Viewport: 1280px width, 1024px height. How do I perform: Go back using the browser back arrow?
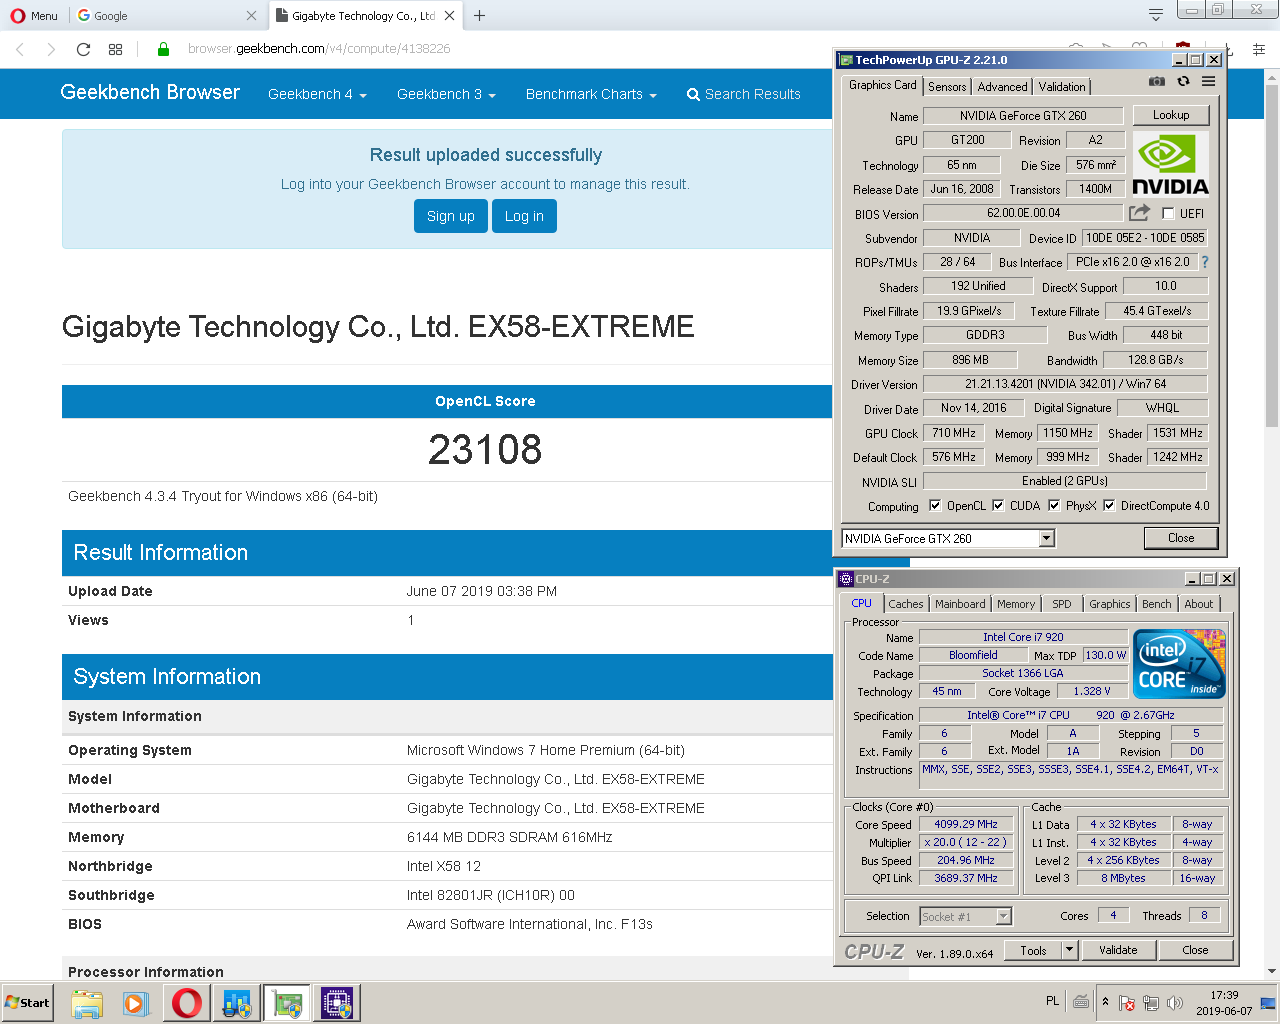click(x=20, y=49)
